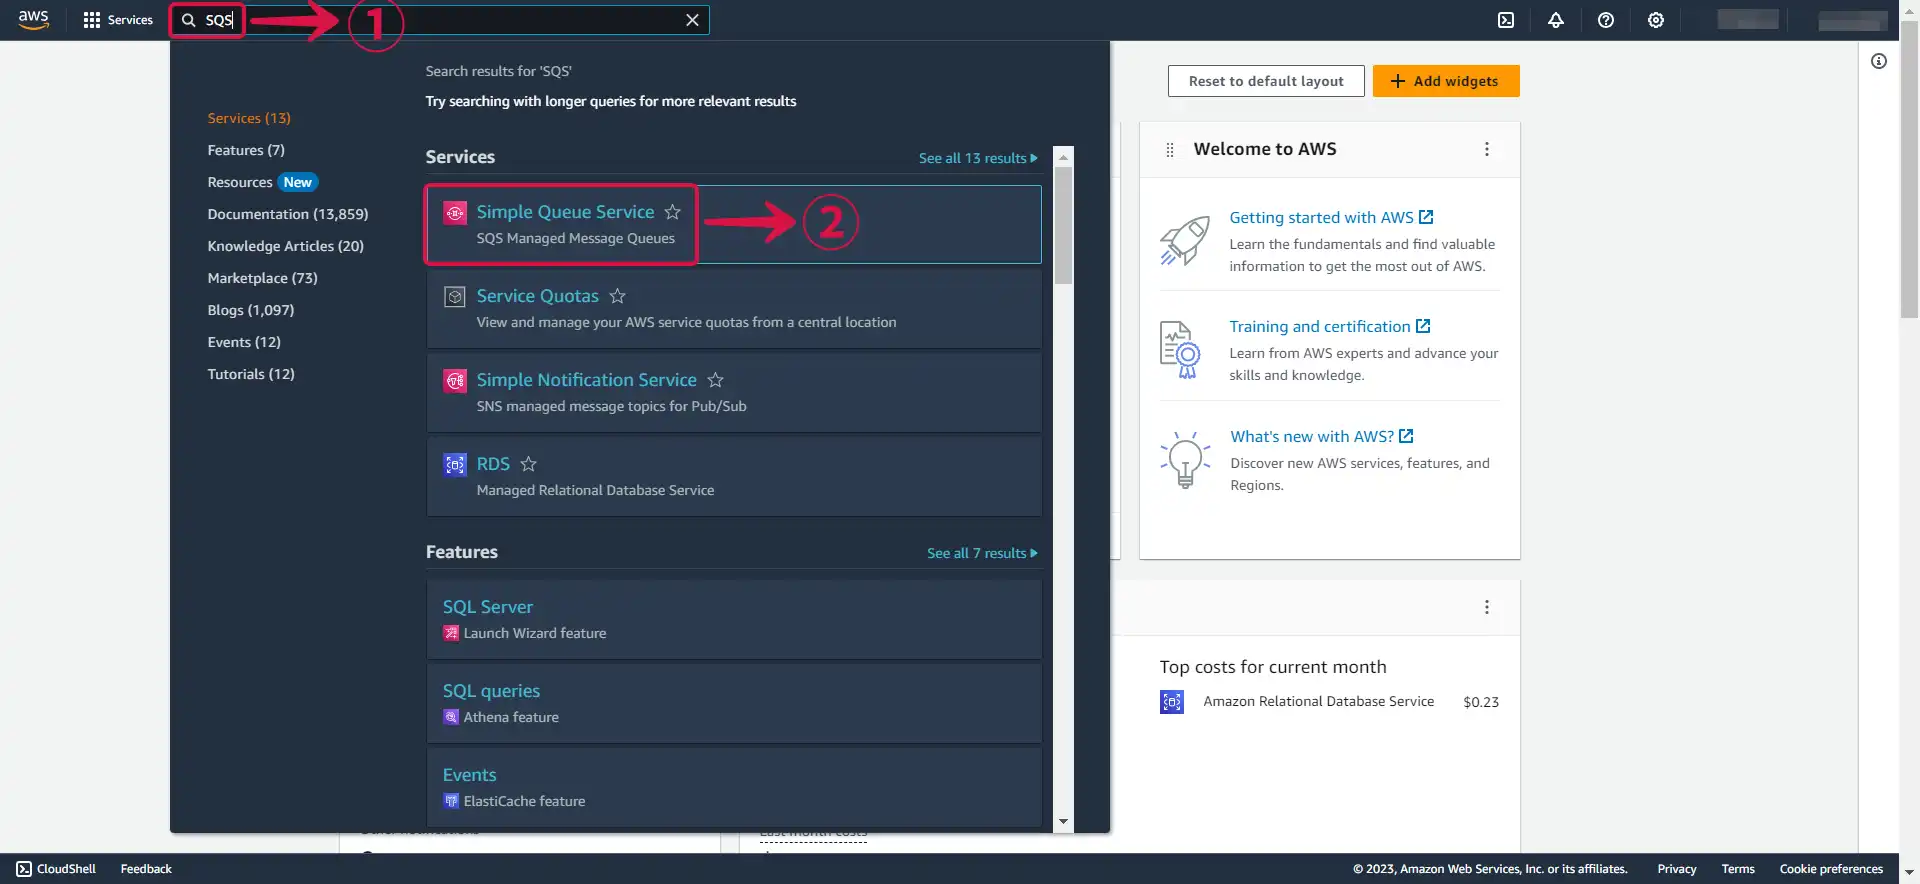Open the help question mark menu

[1606, 20]
